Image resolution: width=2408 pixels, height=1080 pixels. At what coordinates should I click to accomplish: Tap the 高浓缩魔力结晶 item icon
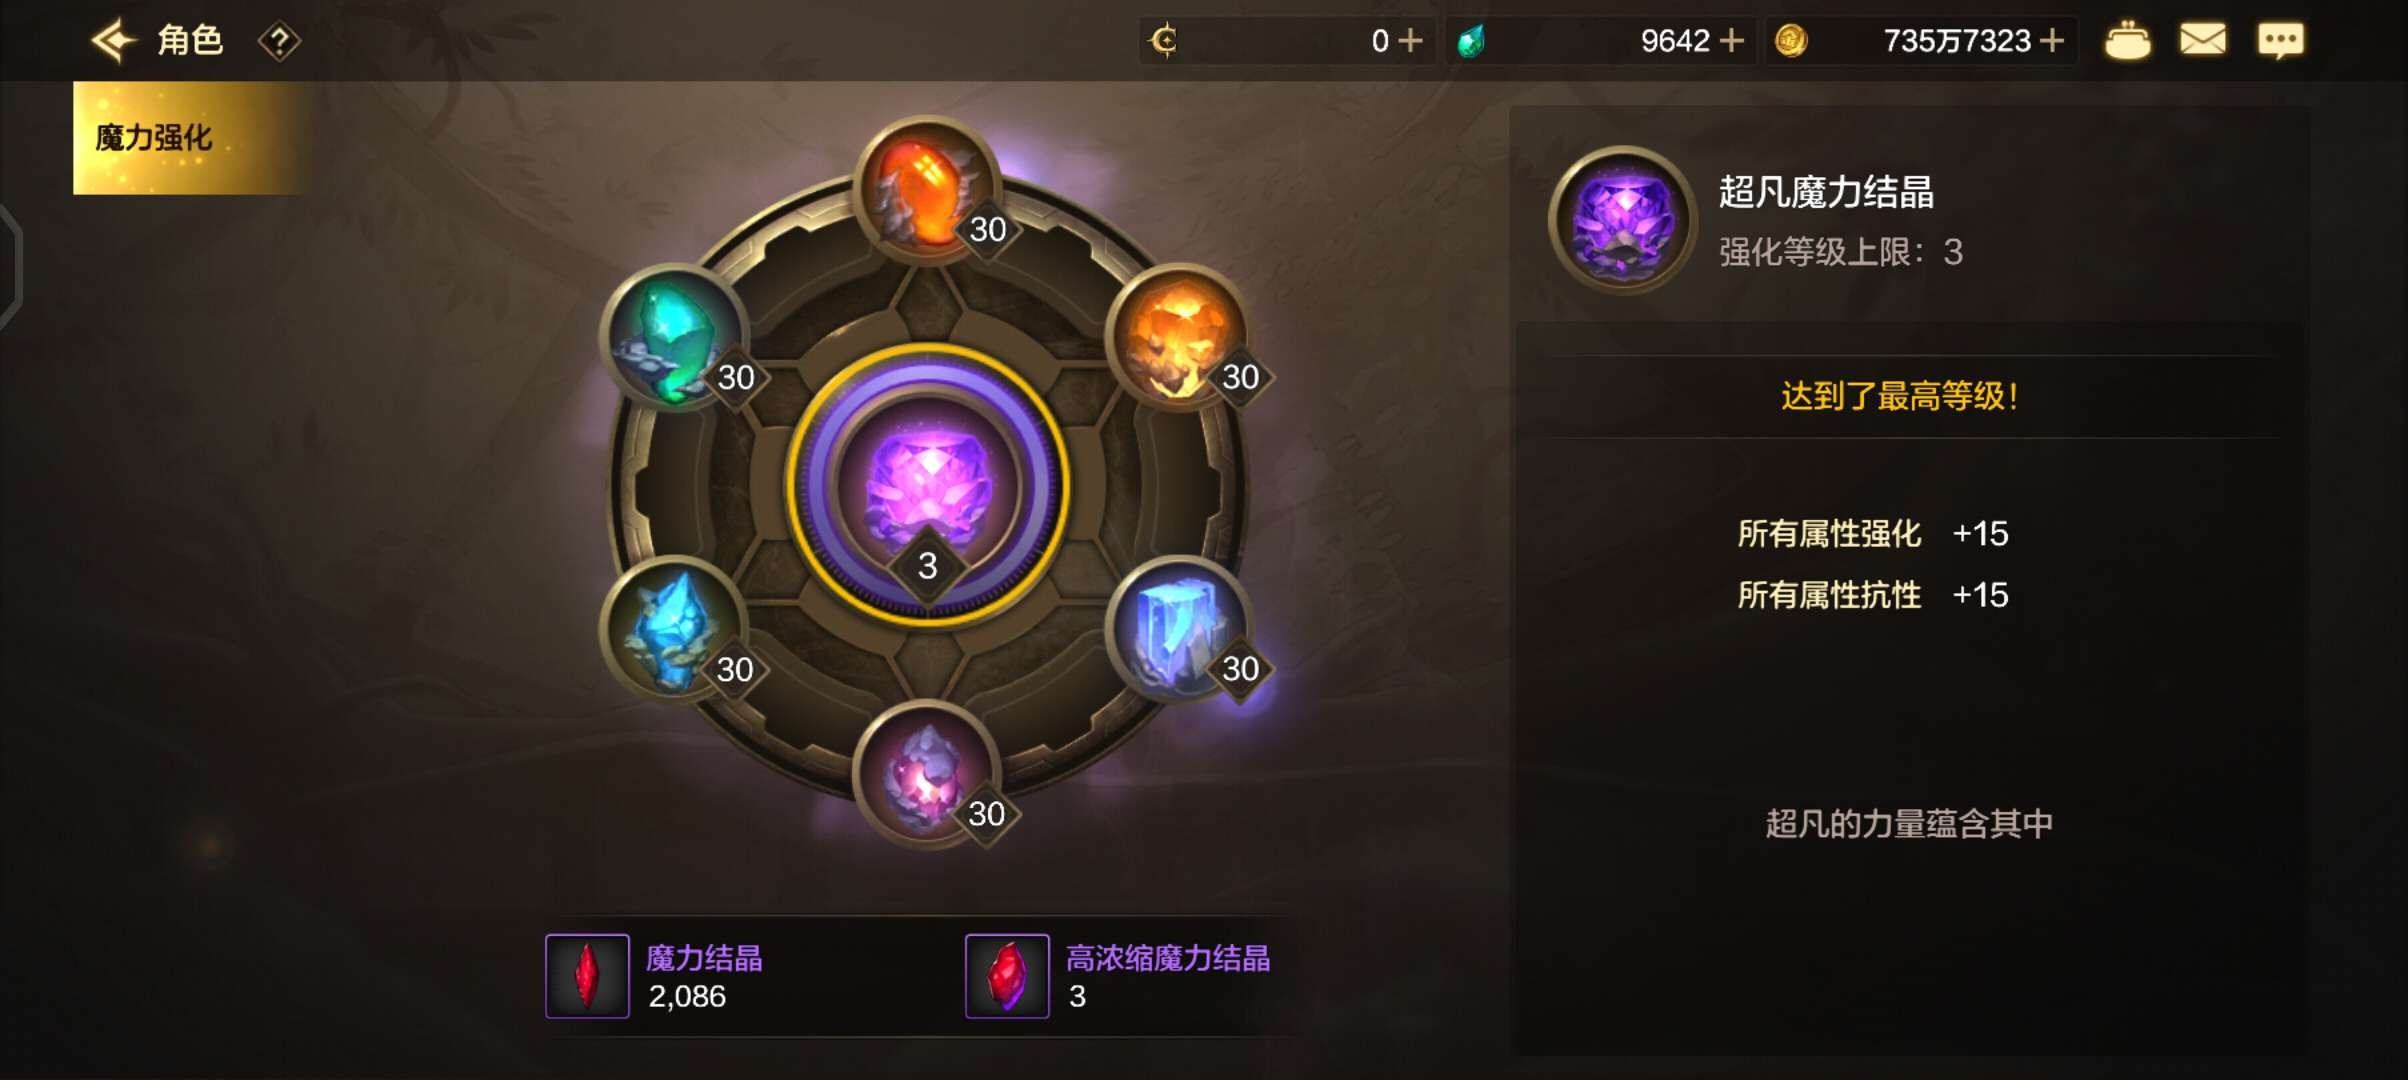1007,976
